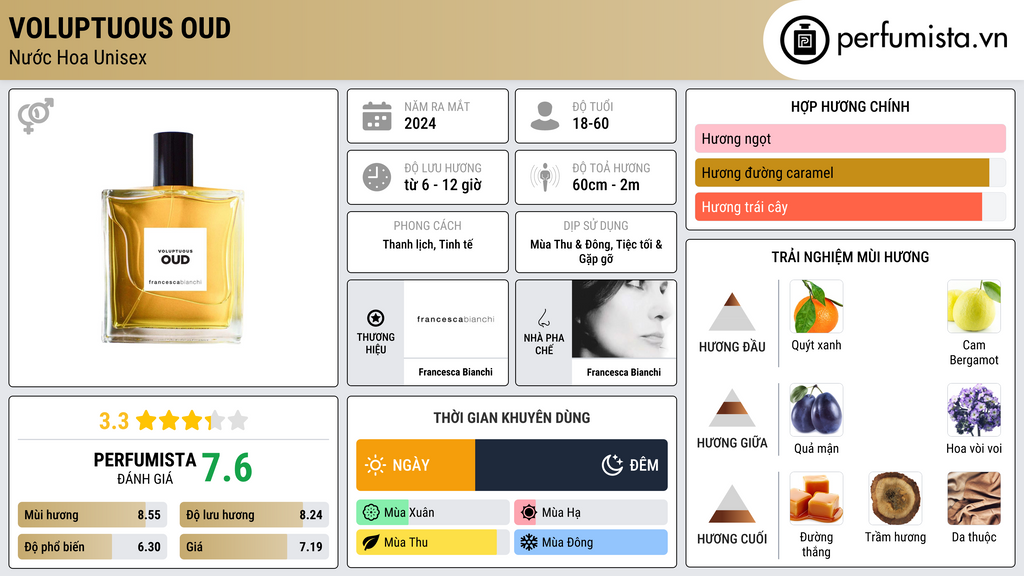Click the HƯƠNG GIỮA label
Viewport: 1024px width, 576px height.
point(732,443)
